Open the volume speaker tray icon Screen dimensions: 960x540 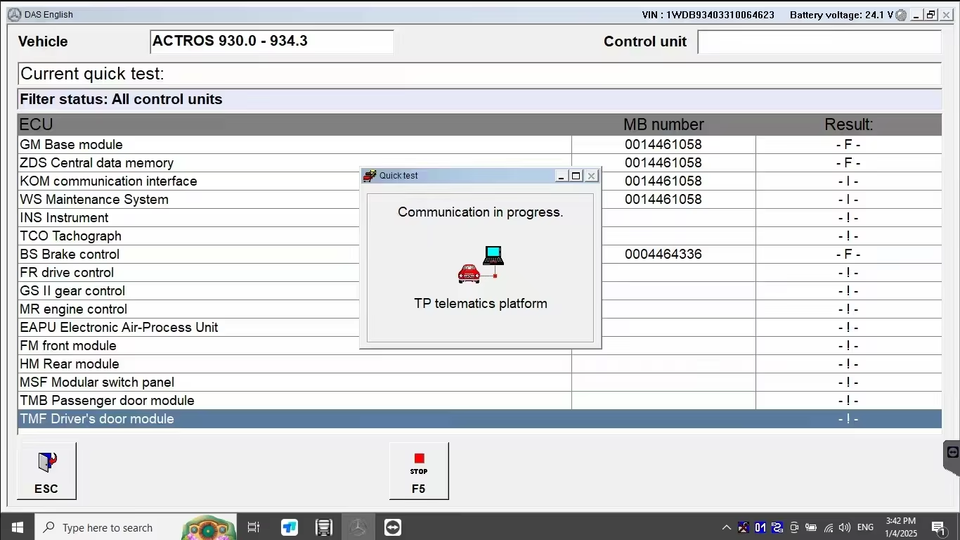845,527
